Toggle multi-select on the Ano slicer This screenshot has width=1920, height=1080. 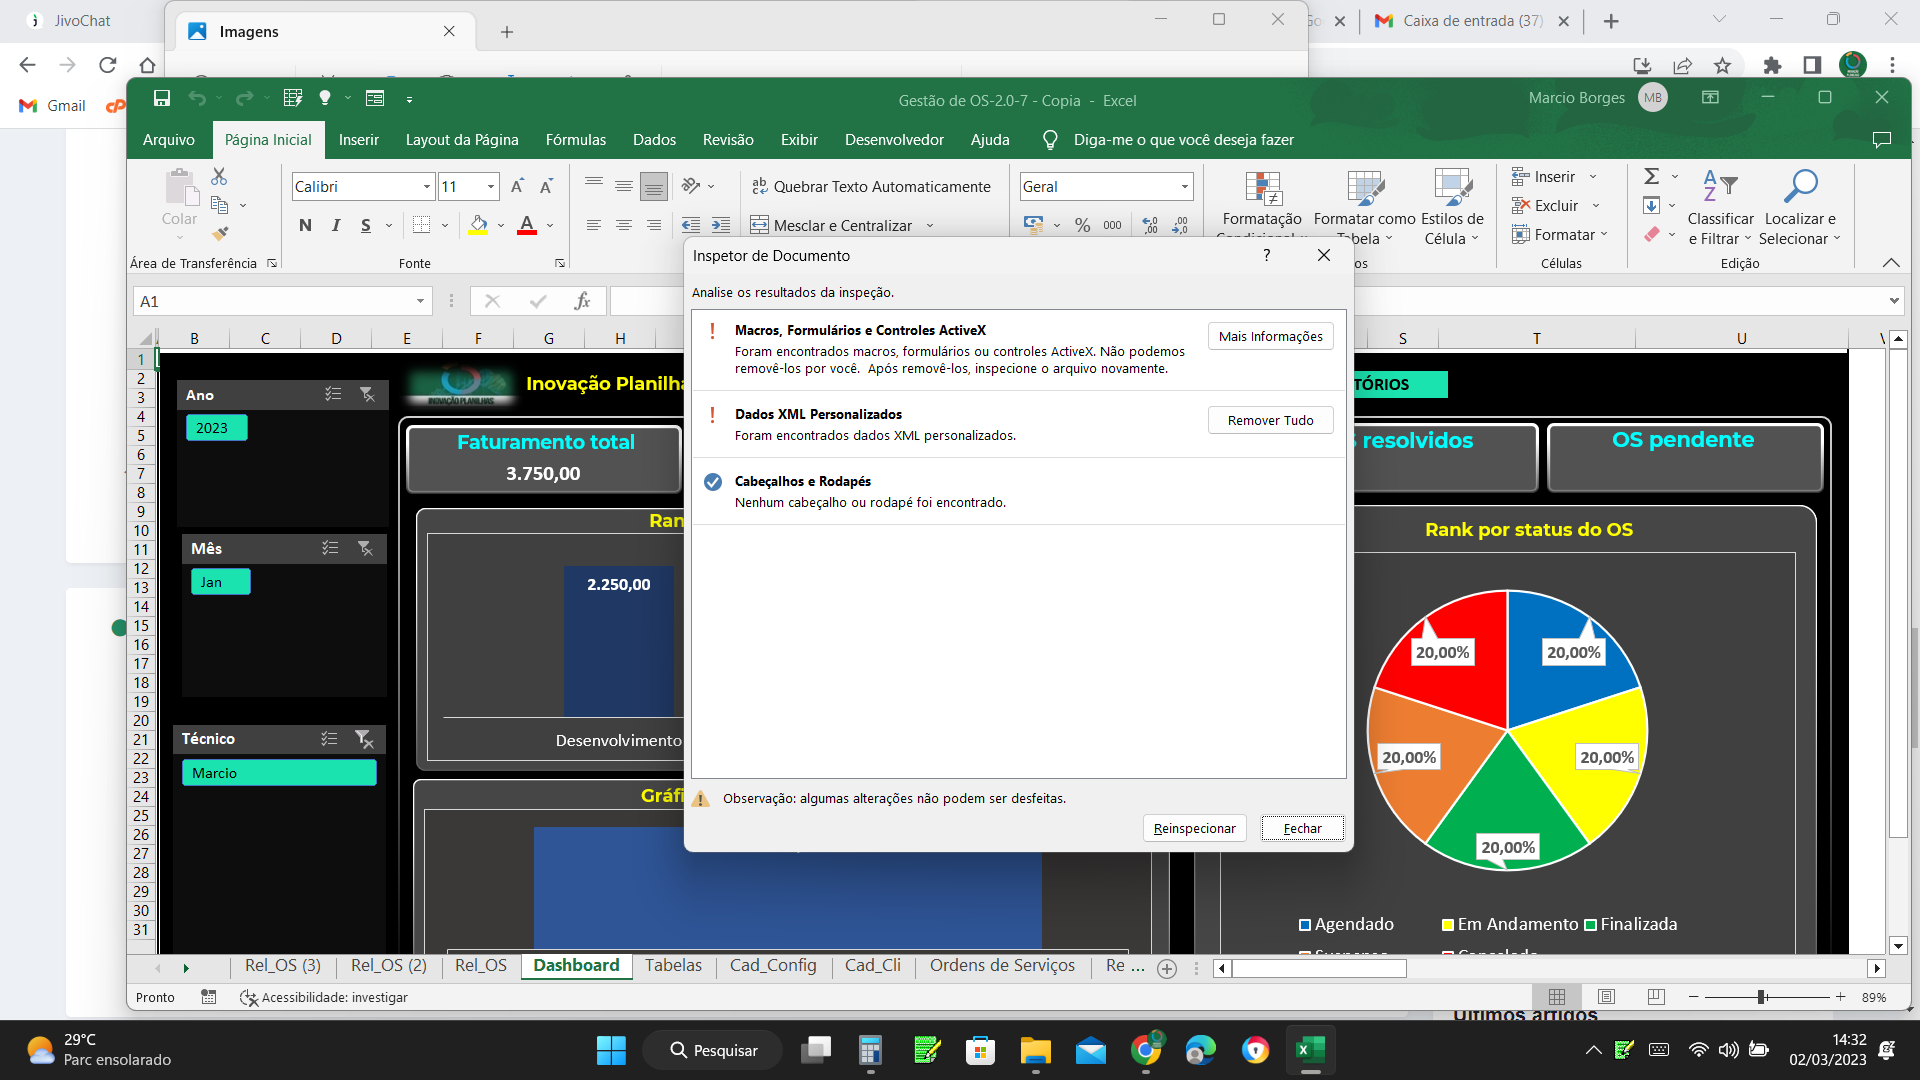(x=333, y=395)
